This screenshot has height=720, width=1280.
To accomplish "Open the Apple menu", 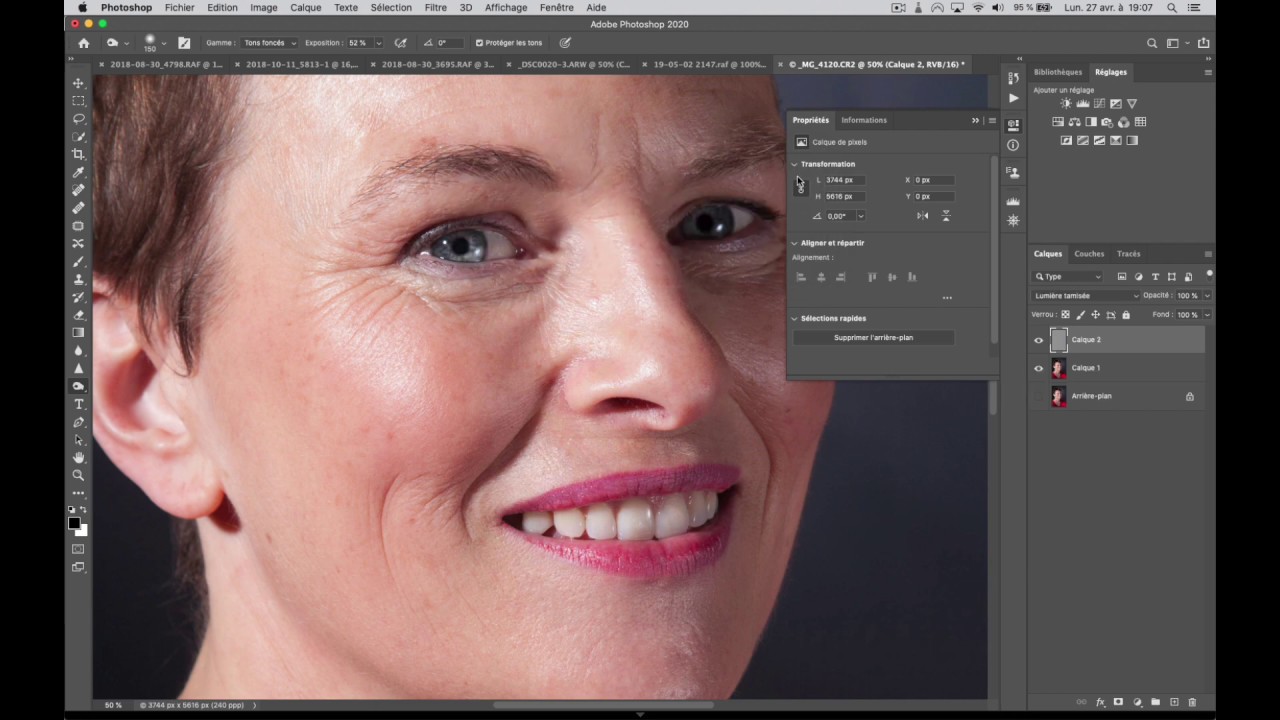I will (82, 7).
